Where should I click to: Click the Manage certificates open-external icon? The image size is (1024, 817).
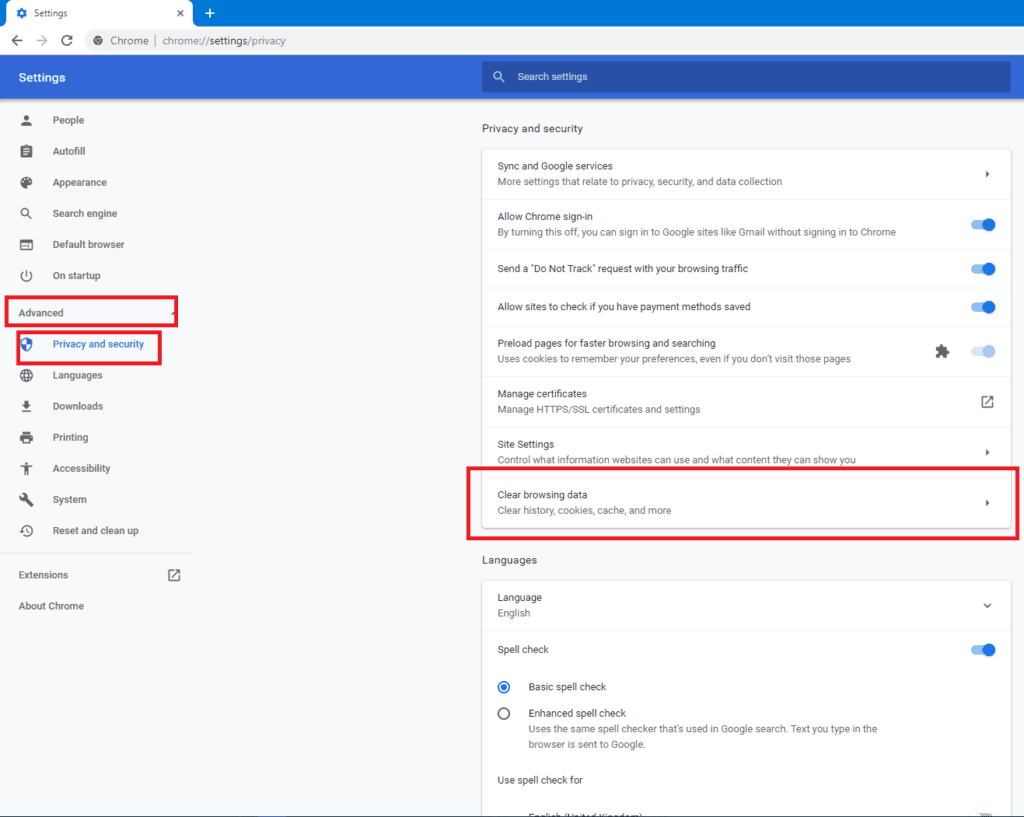click(x=987, y=402)
